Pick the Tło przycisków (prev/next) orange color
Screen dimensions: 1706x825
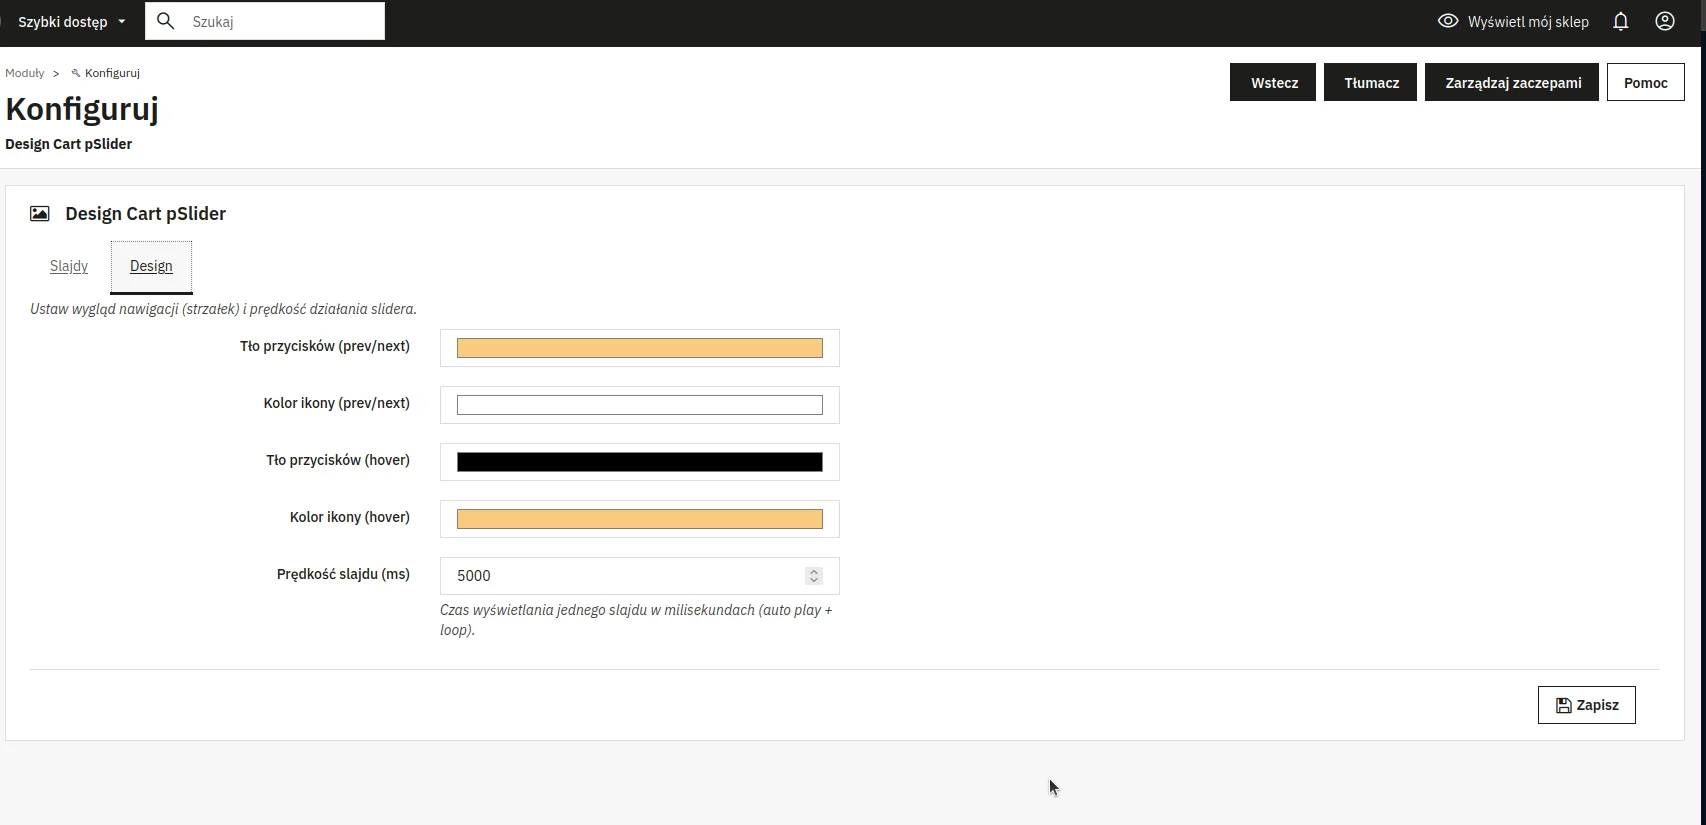(x=639, y=348)
